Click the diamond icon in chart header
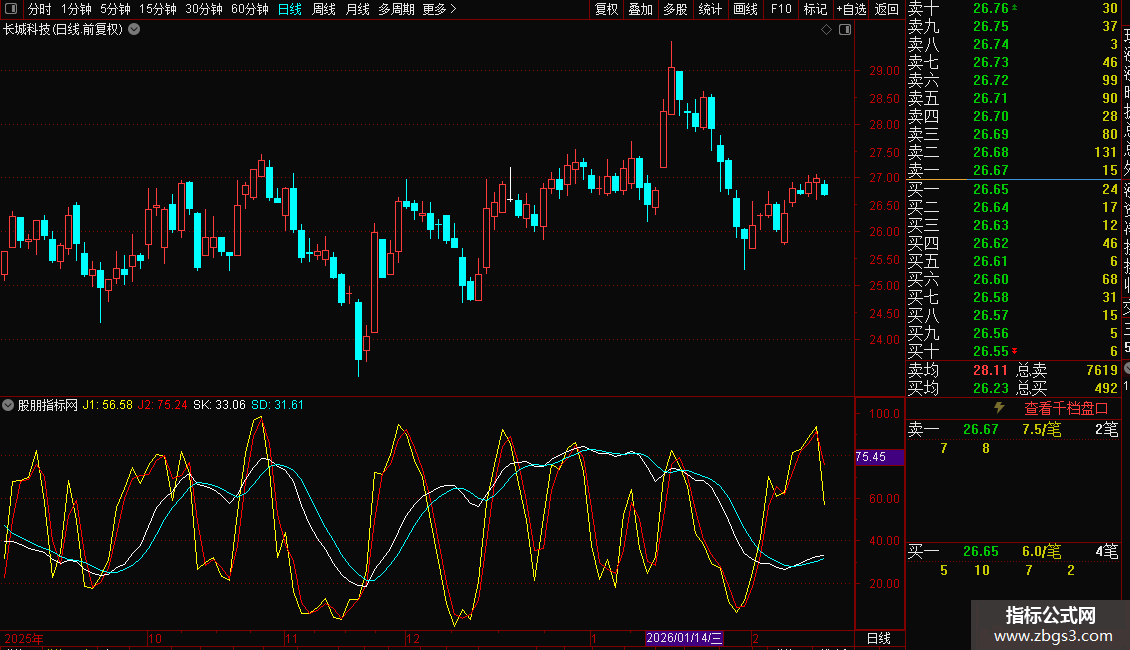Viewport: 1130px width, 650px height. [827, 30]
